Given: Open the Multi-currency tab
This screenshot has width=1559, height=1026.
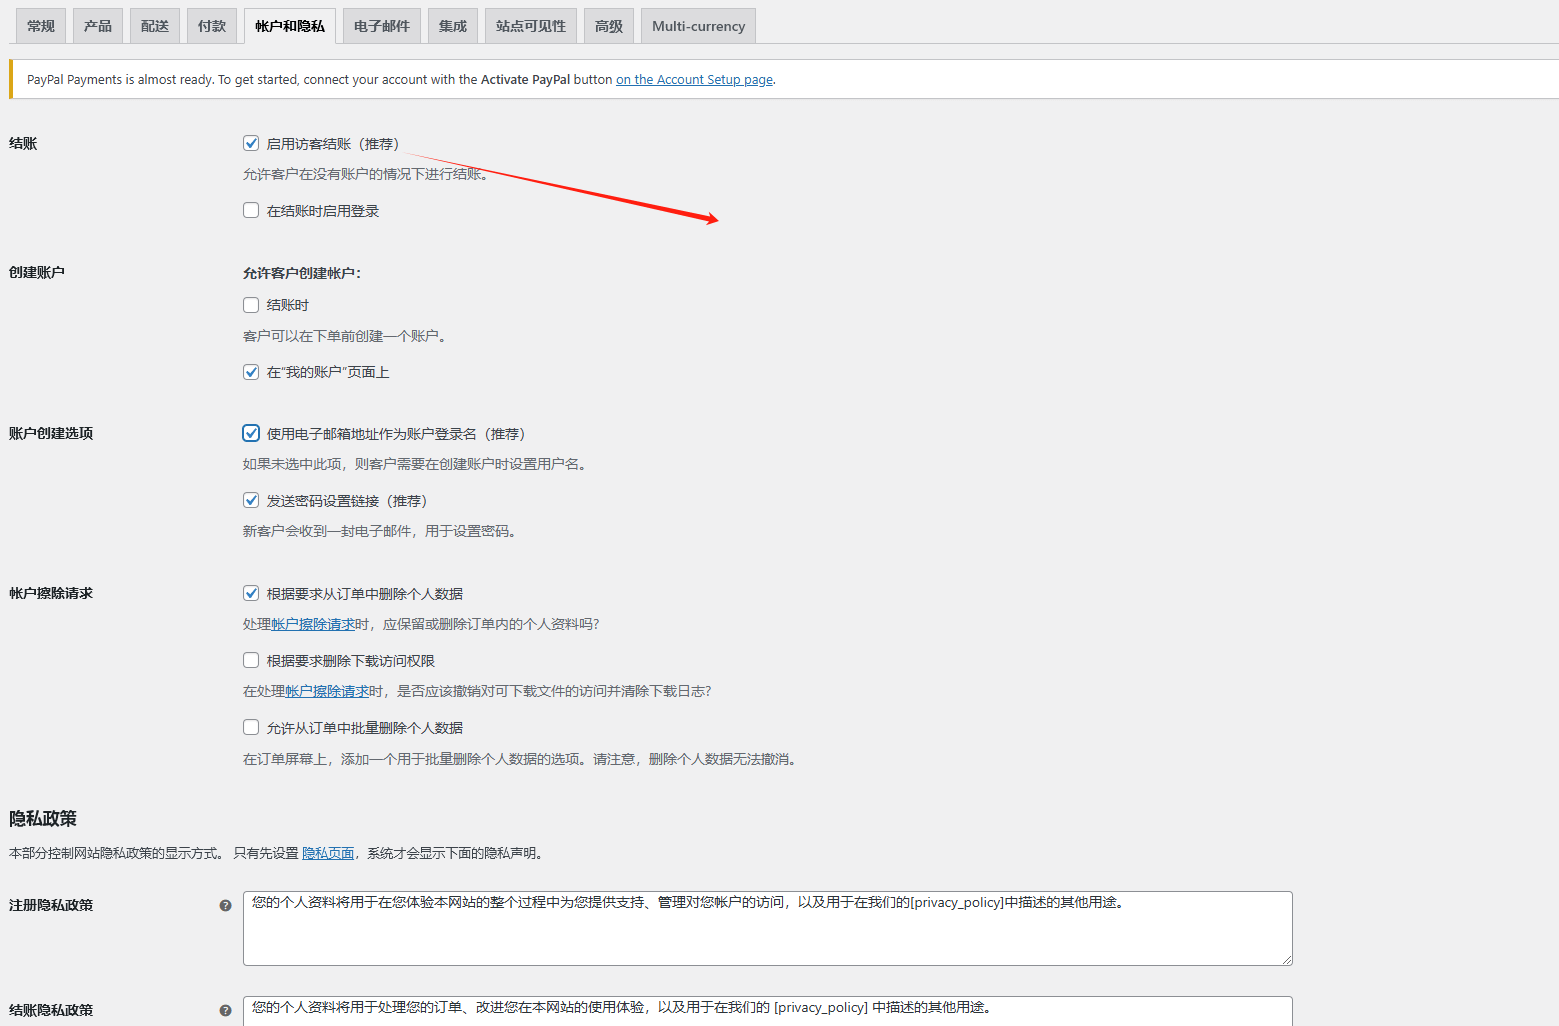Looking at the screenshot, I should pyautogui.click(x=698, y=26).
